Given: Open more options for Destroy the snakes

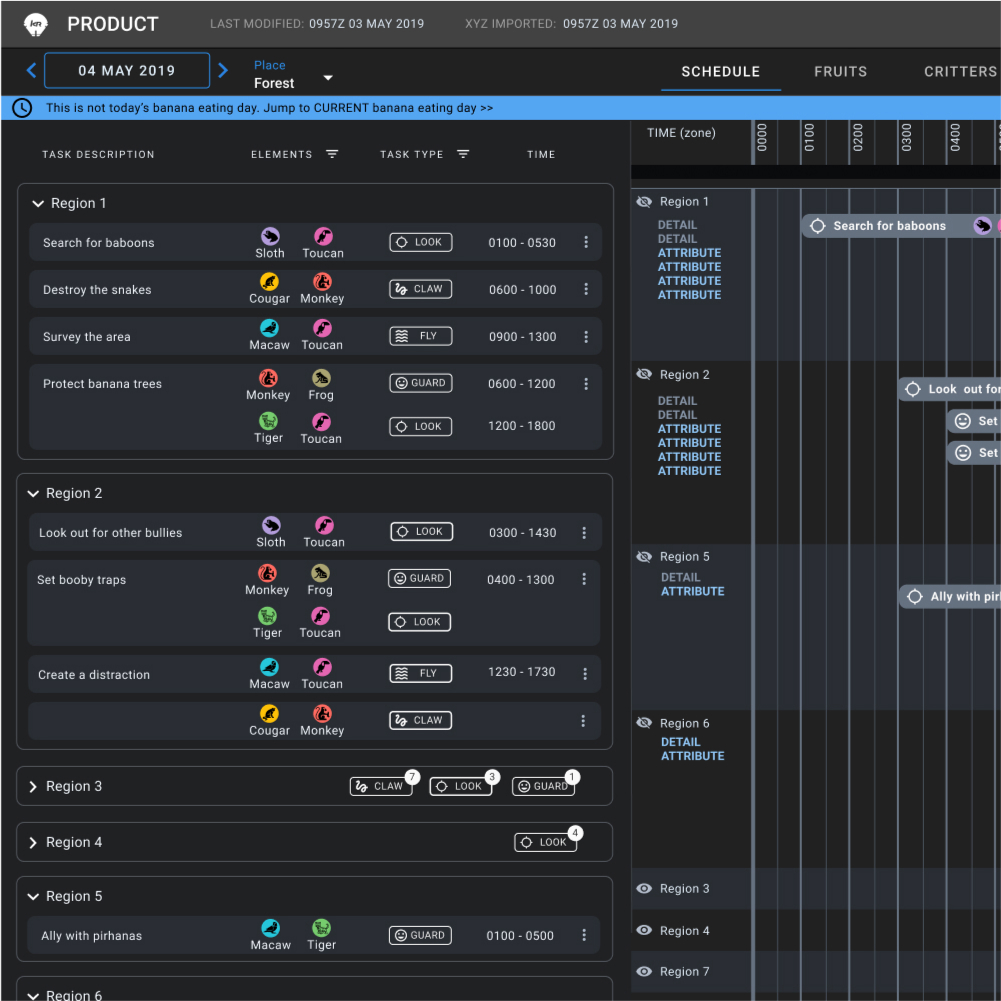Looking at the screenshot, I should (x=585, y=289).
